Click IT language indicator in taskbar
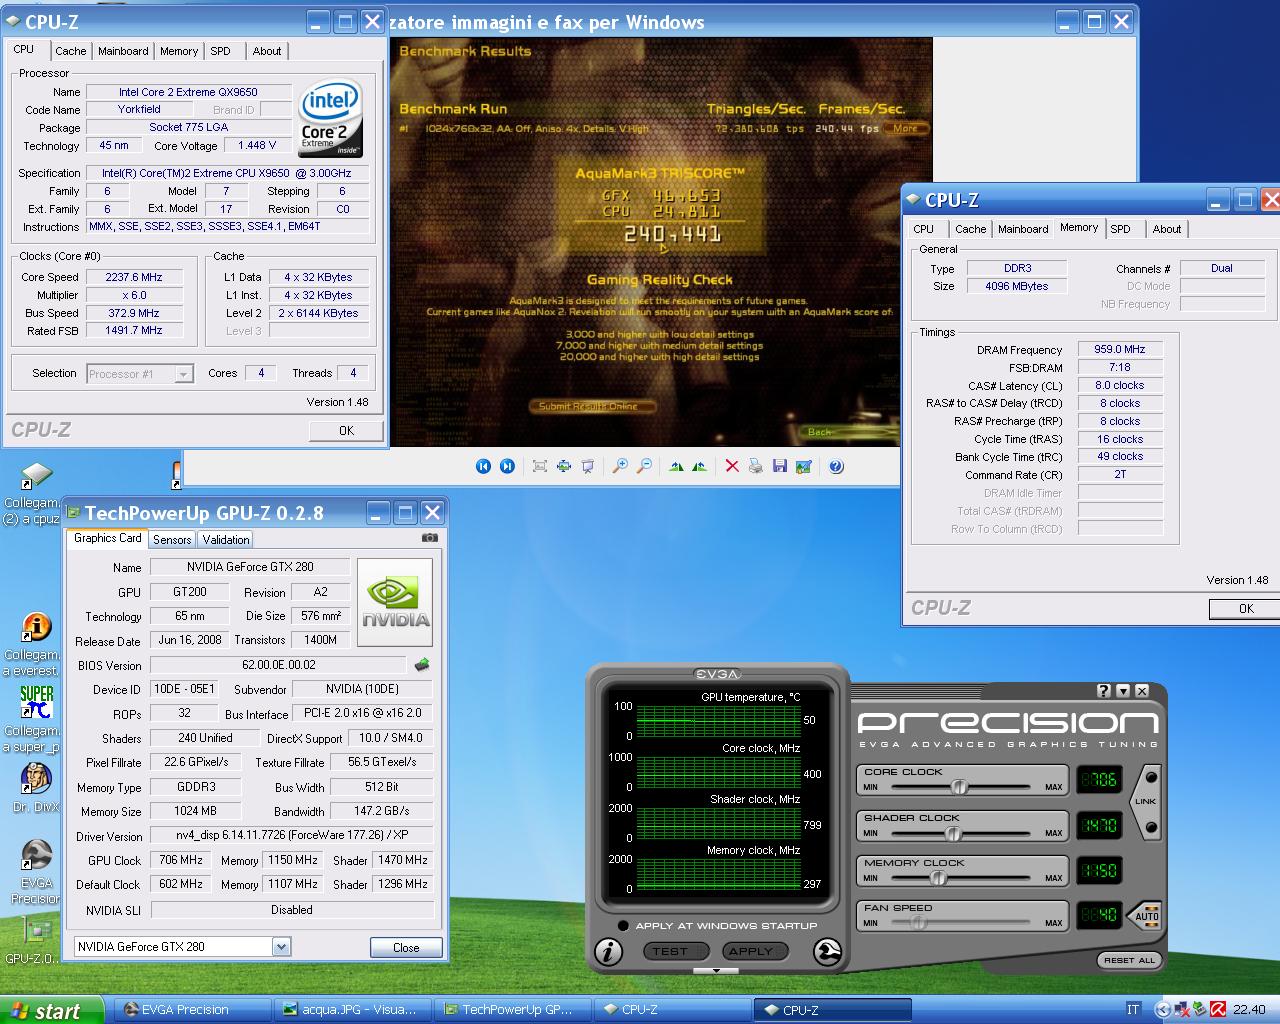The width and height of the screenshot is (1280, 1024). point(1133,1009)
